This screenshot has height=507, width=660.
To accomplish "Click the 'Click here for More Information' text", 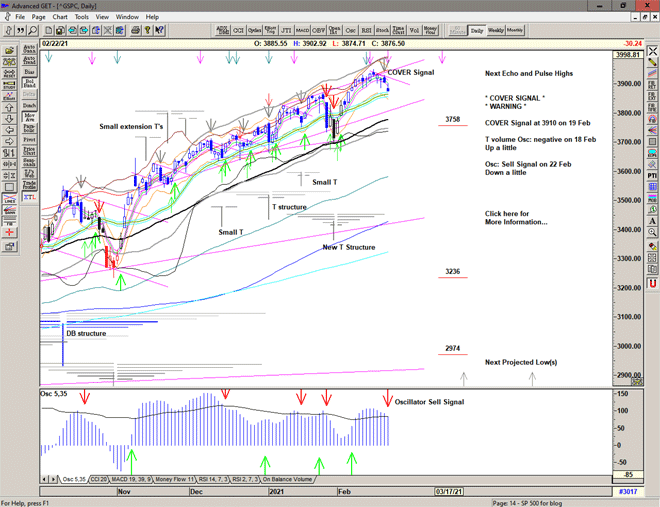I will pos(515,218).
